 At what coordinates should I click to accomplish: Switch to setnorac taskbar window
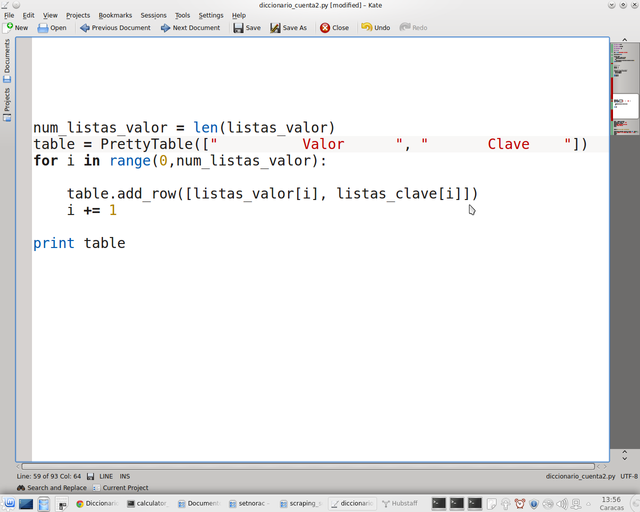[249, 503]
